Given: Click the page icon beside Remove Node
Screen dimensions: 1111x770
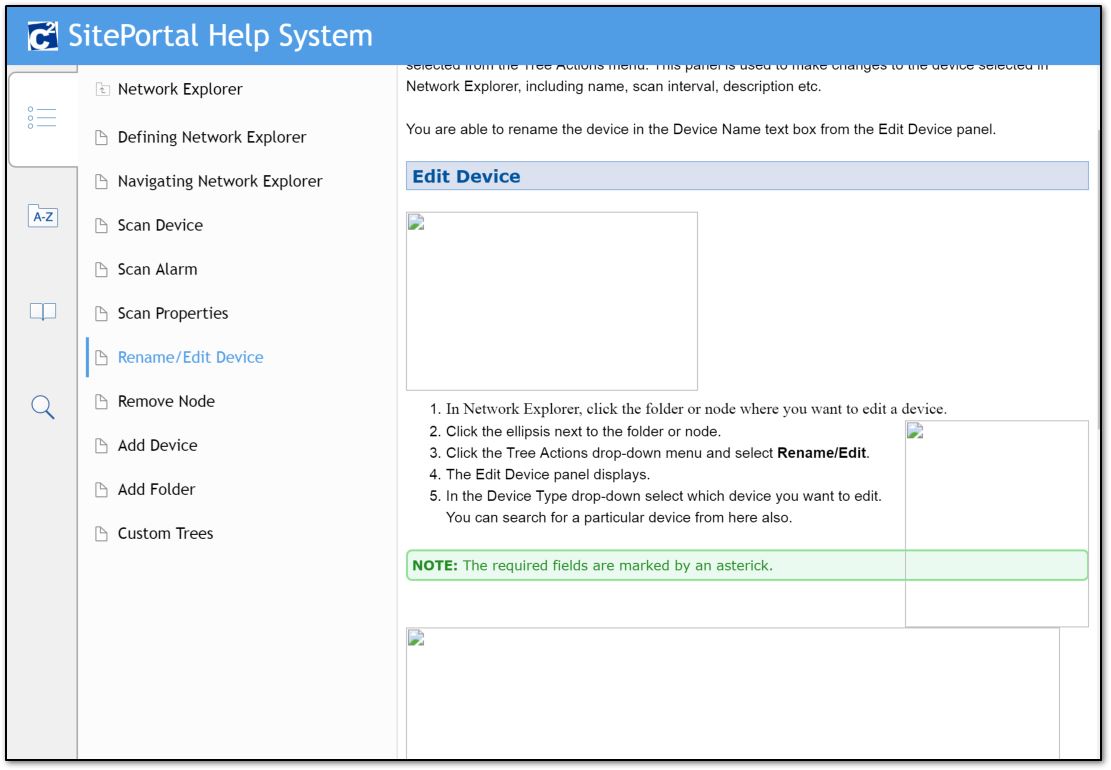Looking at the screenshot, I should coord(102,402).
